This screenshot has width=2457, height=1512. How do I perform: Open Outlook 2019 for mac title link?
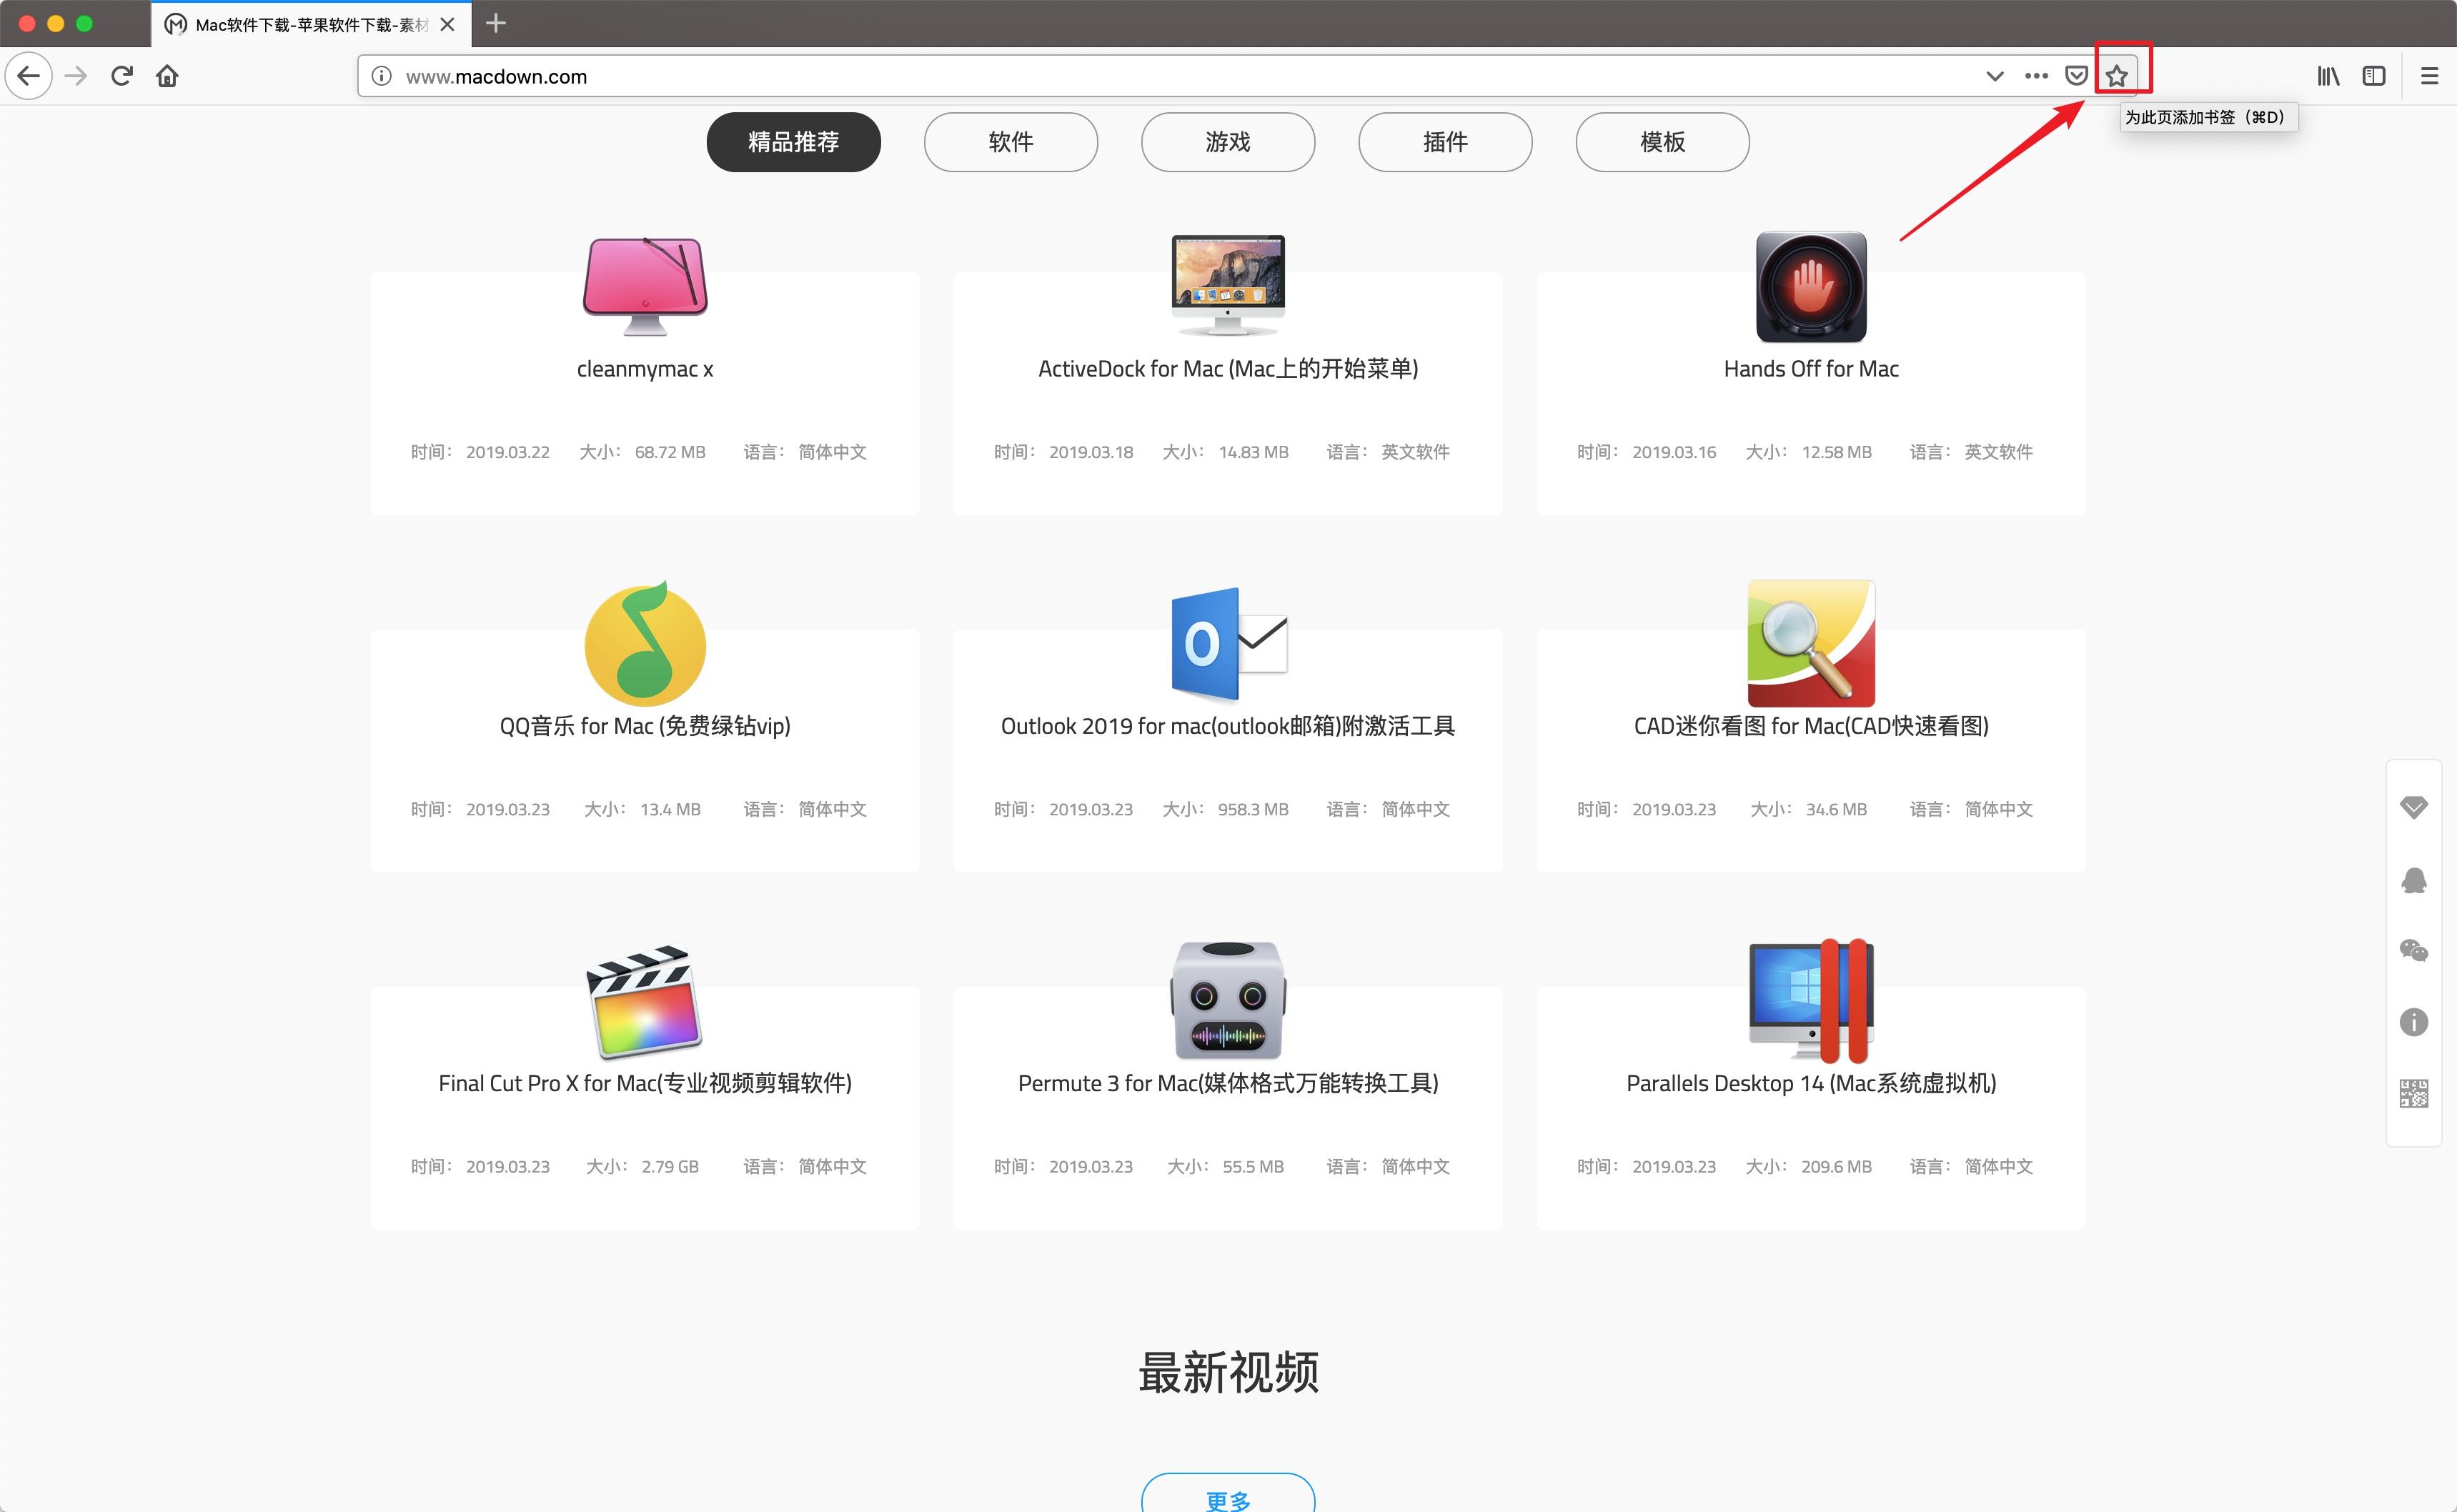tap(1228, 726)
